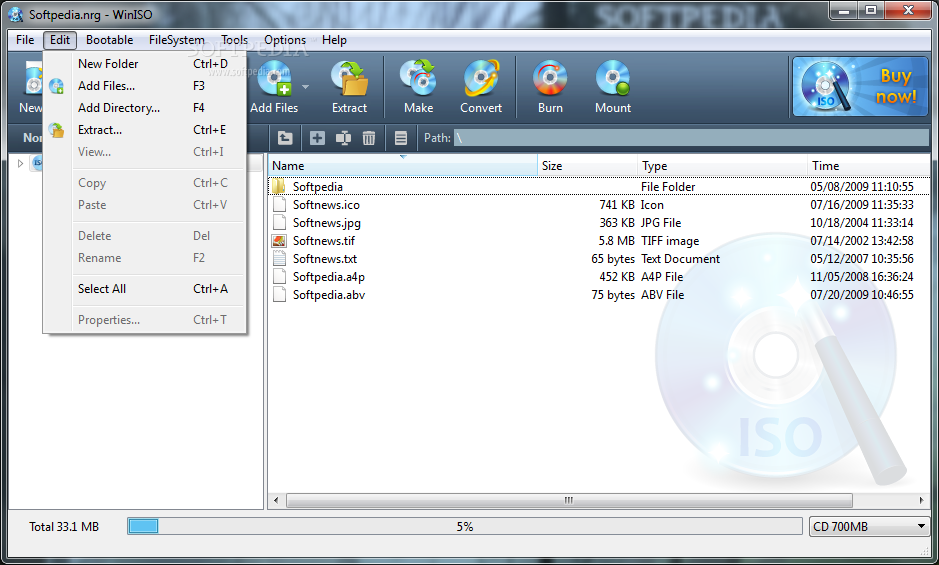The image size is (939, 565).
Task: Expand the ISO tree node
Action: (x=20, y=163)
